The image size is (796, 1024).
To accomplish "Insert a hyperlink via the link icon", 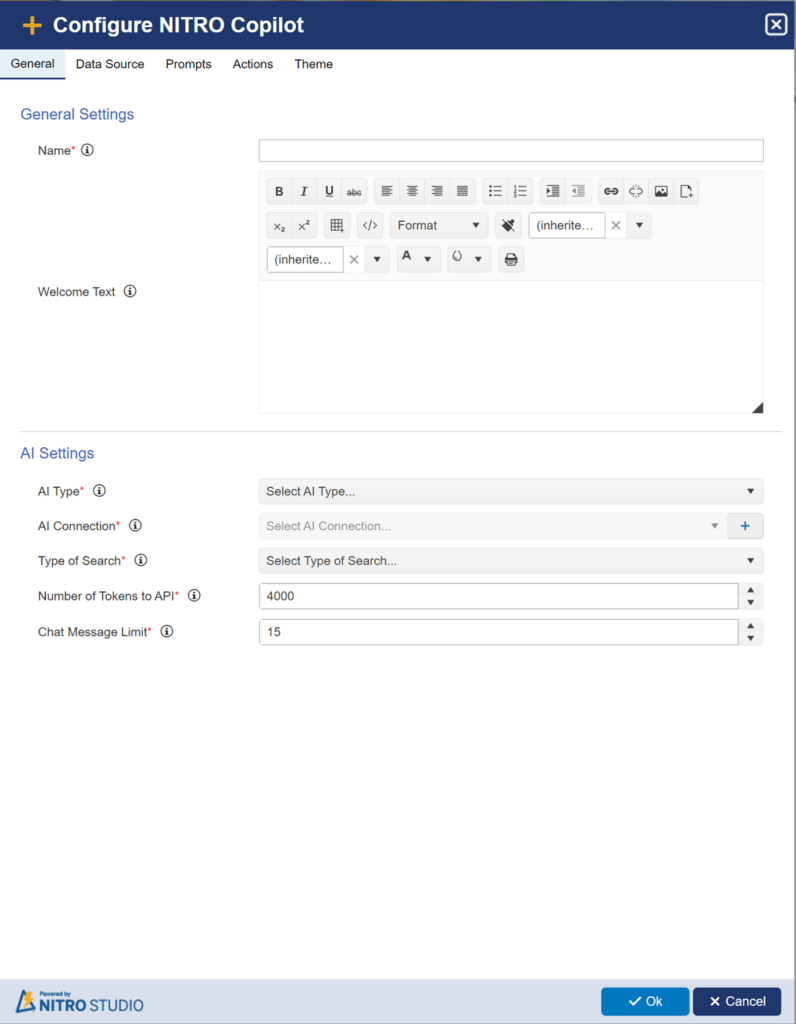I will (x=611, y=191).
